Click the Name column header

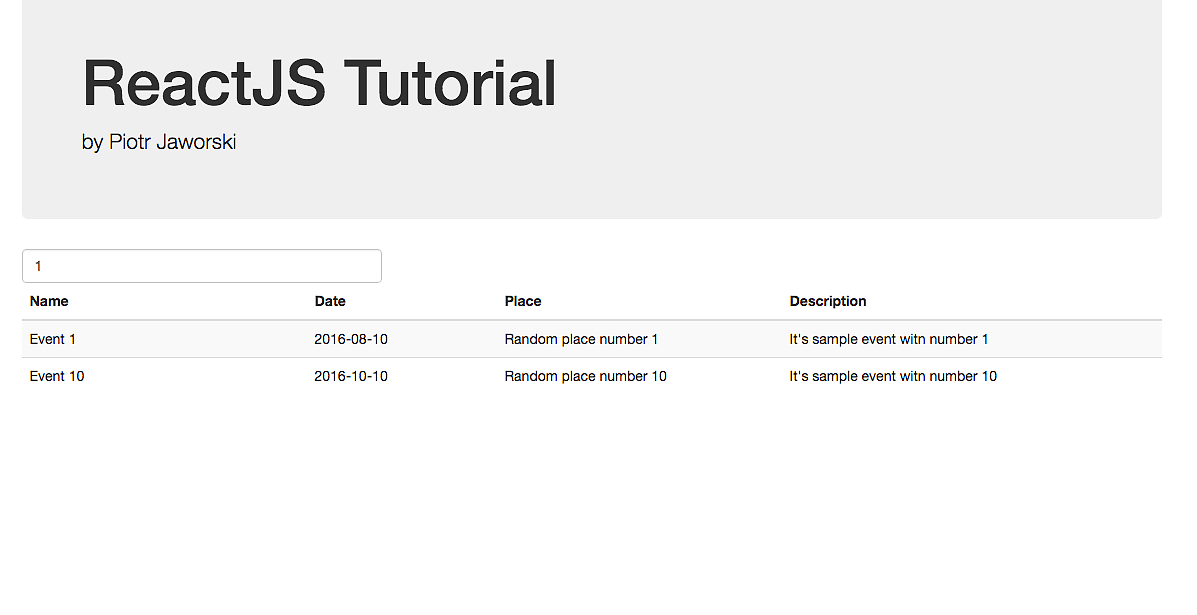click(x=49, y=301)
